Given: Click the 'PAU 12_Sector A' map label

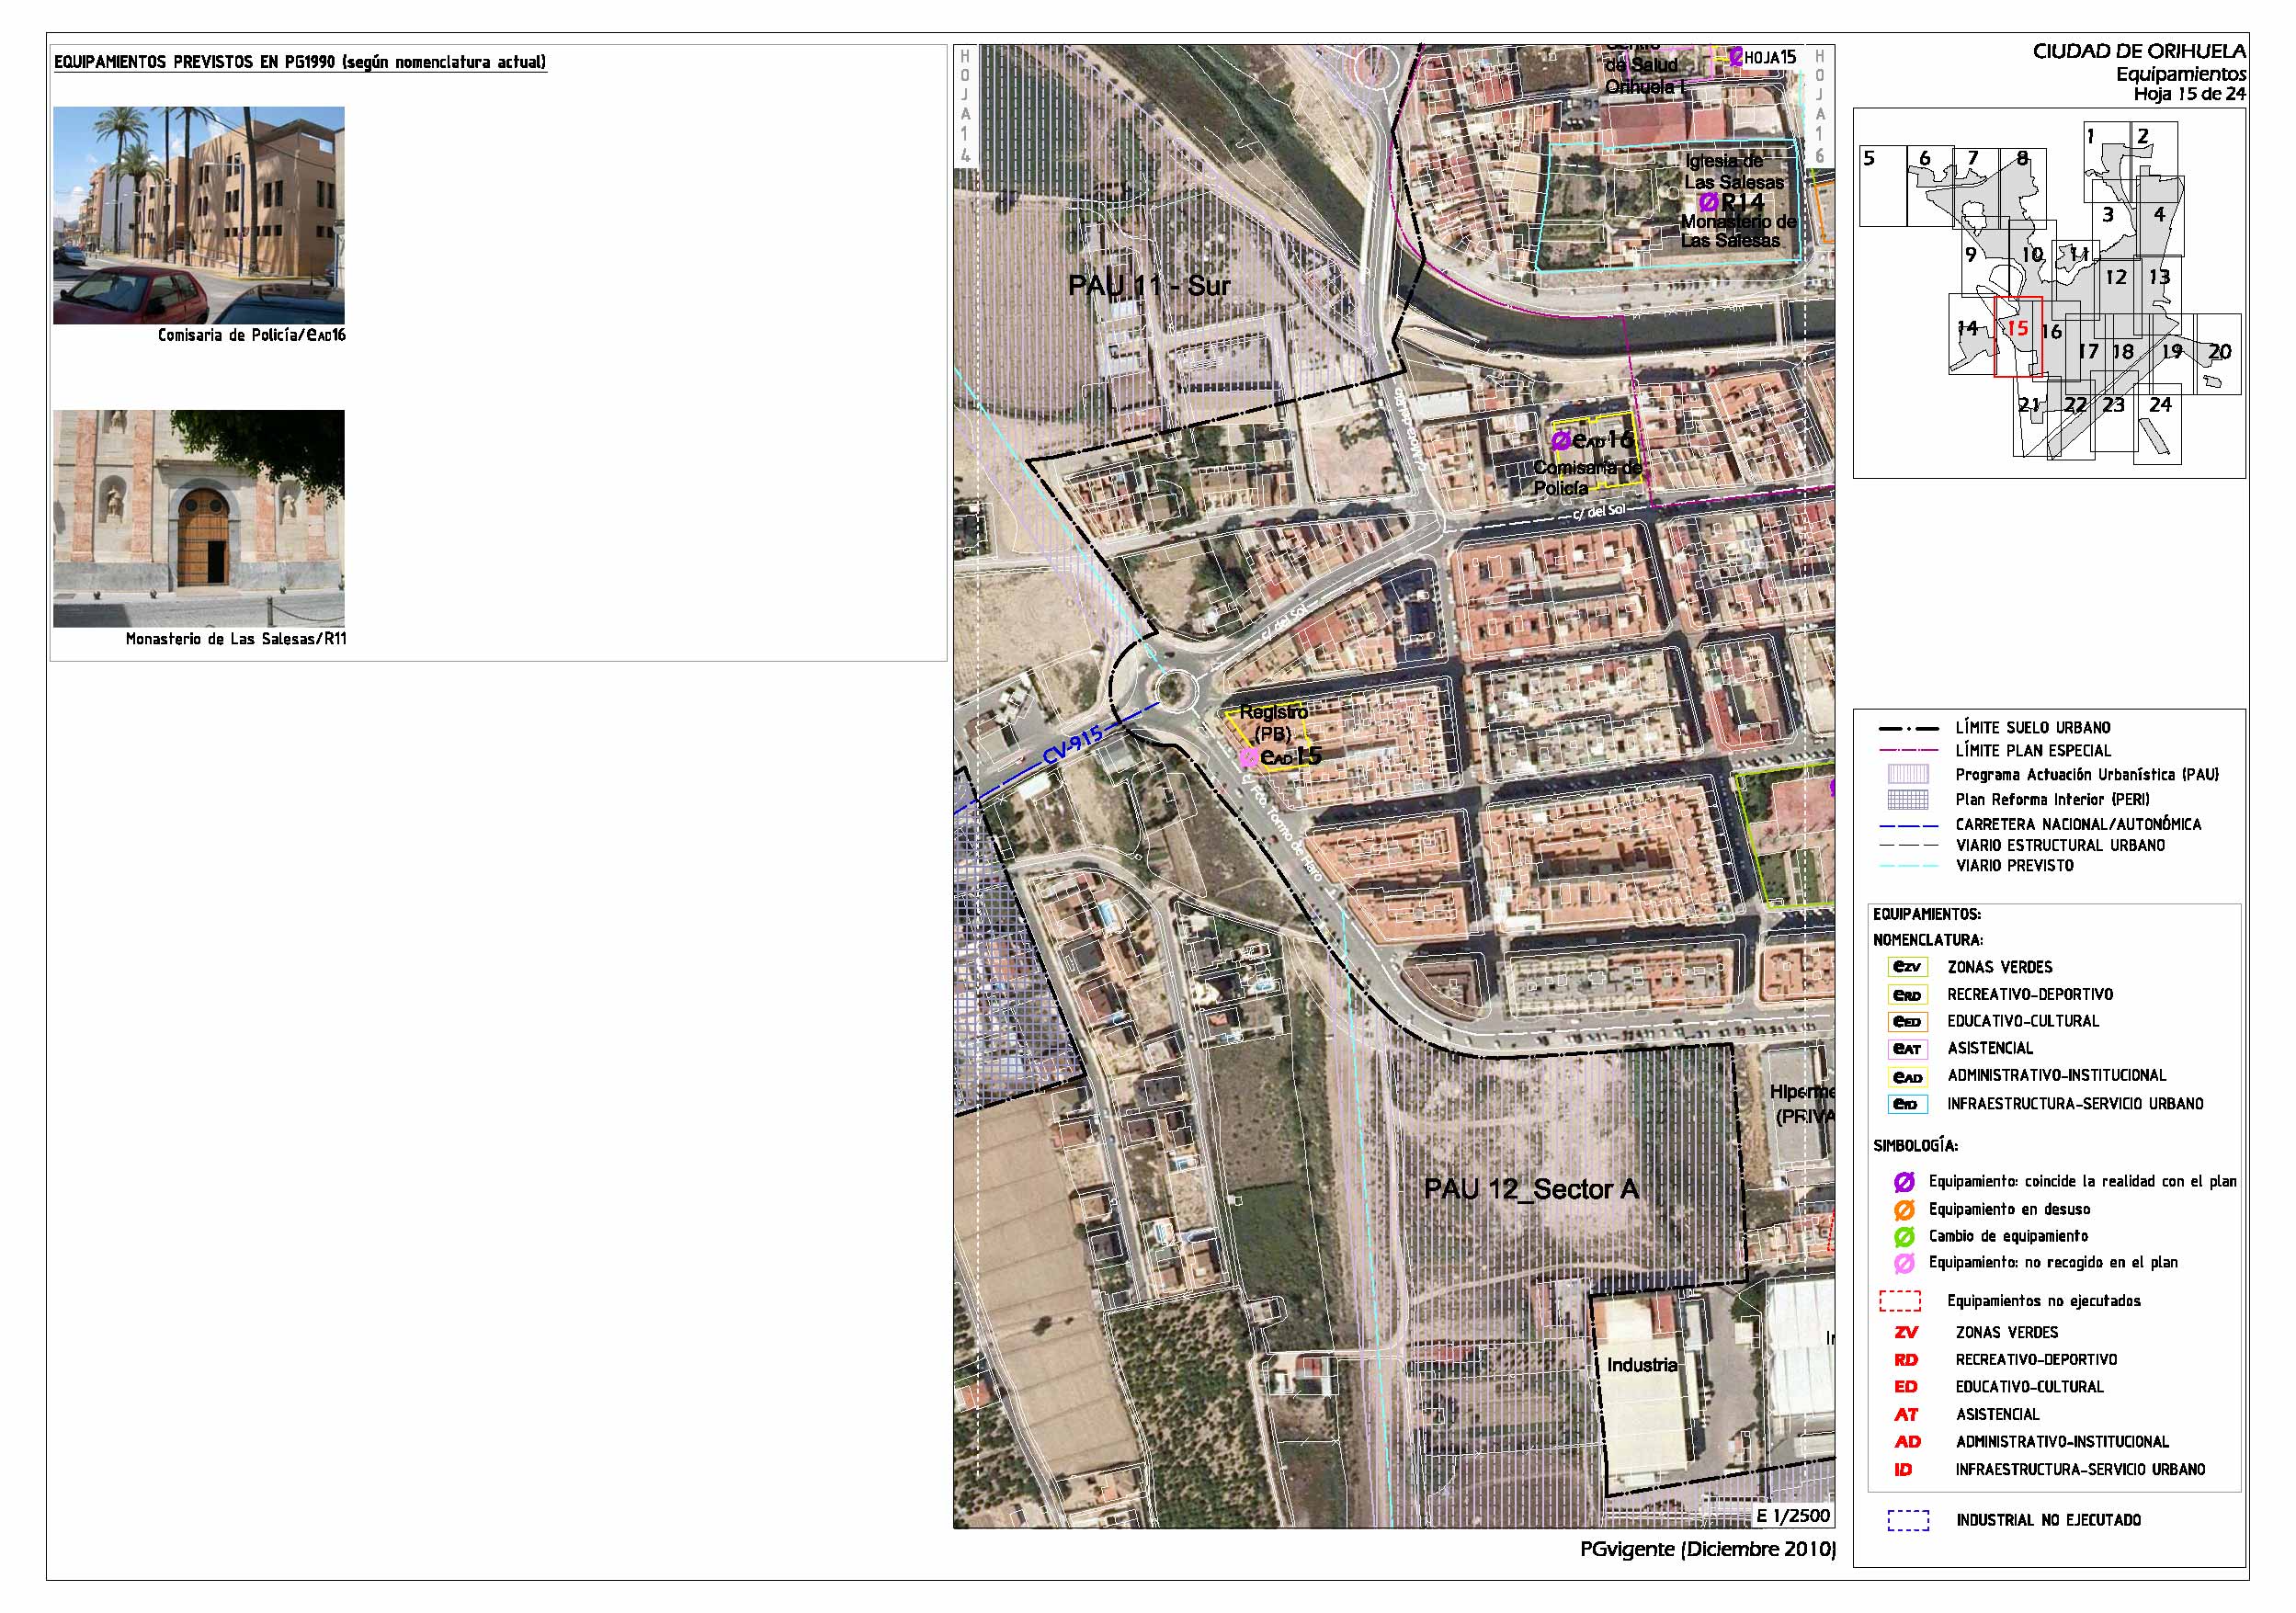Looking at the screenshot, I should [x=1531, y=1189].
